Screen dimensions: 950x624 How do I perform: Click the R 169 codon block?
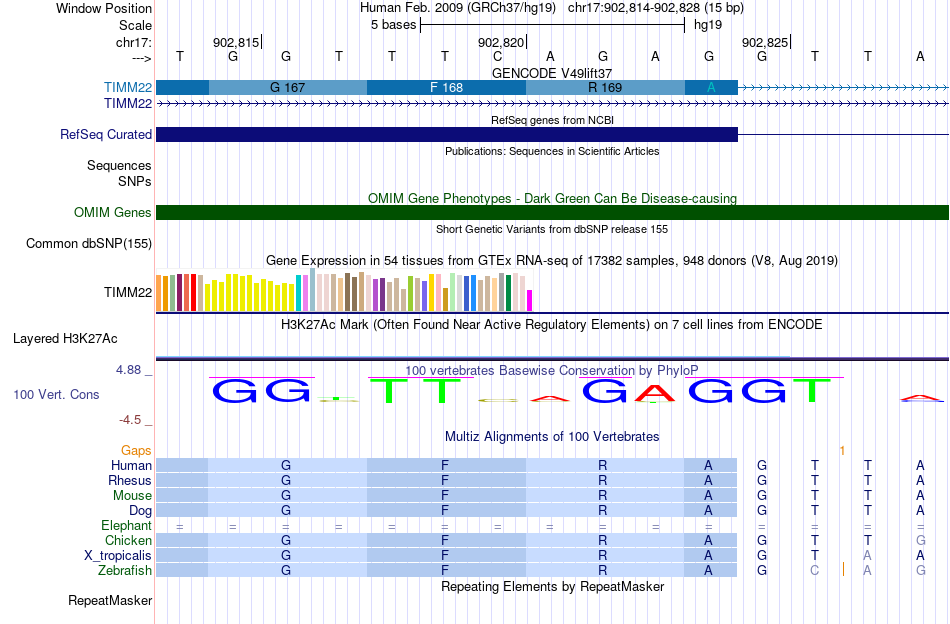point(605,87)
